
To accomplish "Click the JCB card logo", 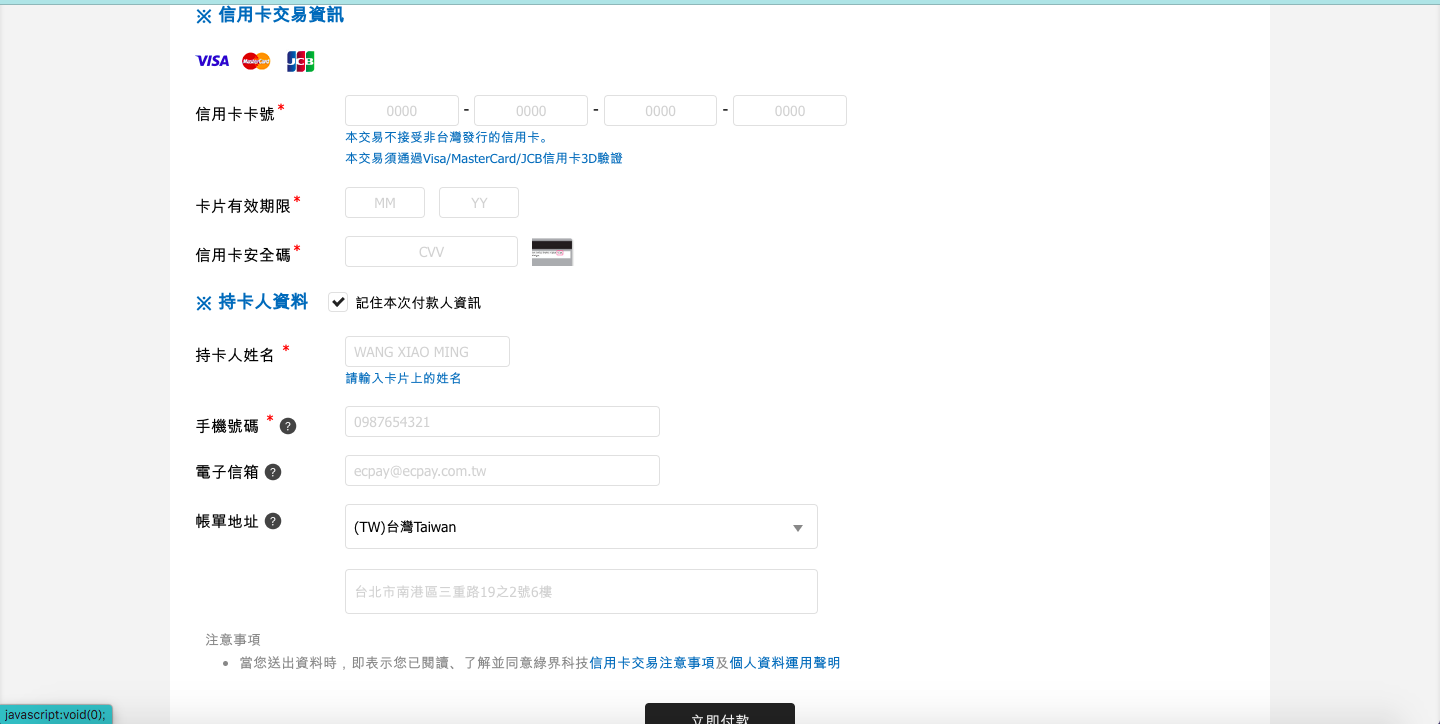I will [x=300, y=61].
